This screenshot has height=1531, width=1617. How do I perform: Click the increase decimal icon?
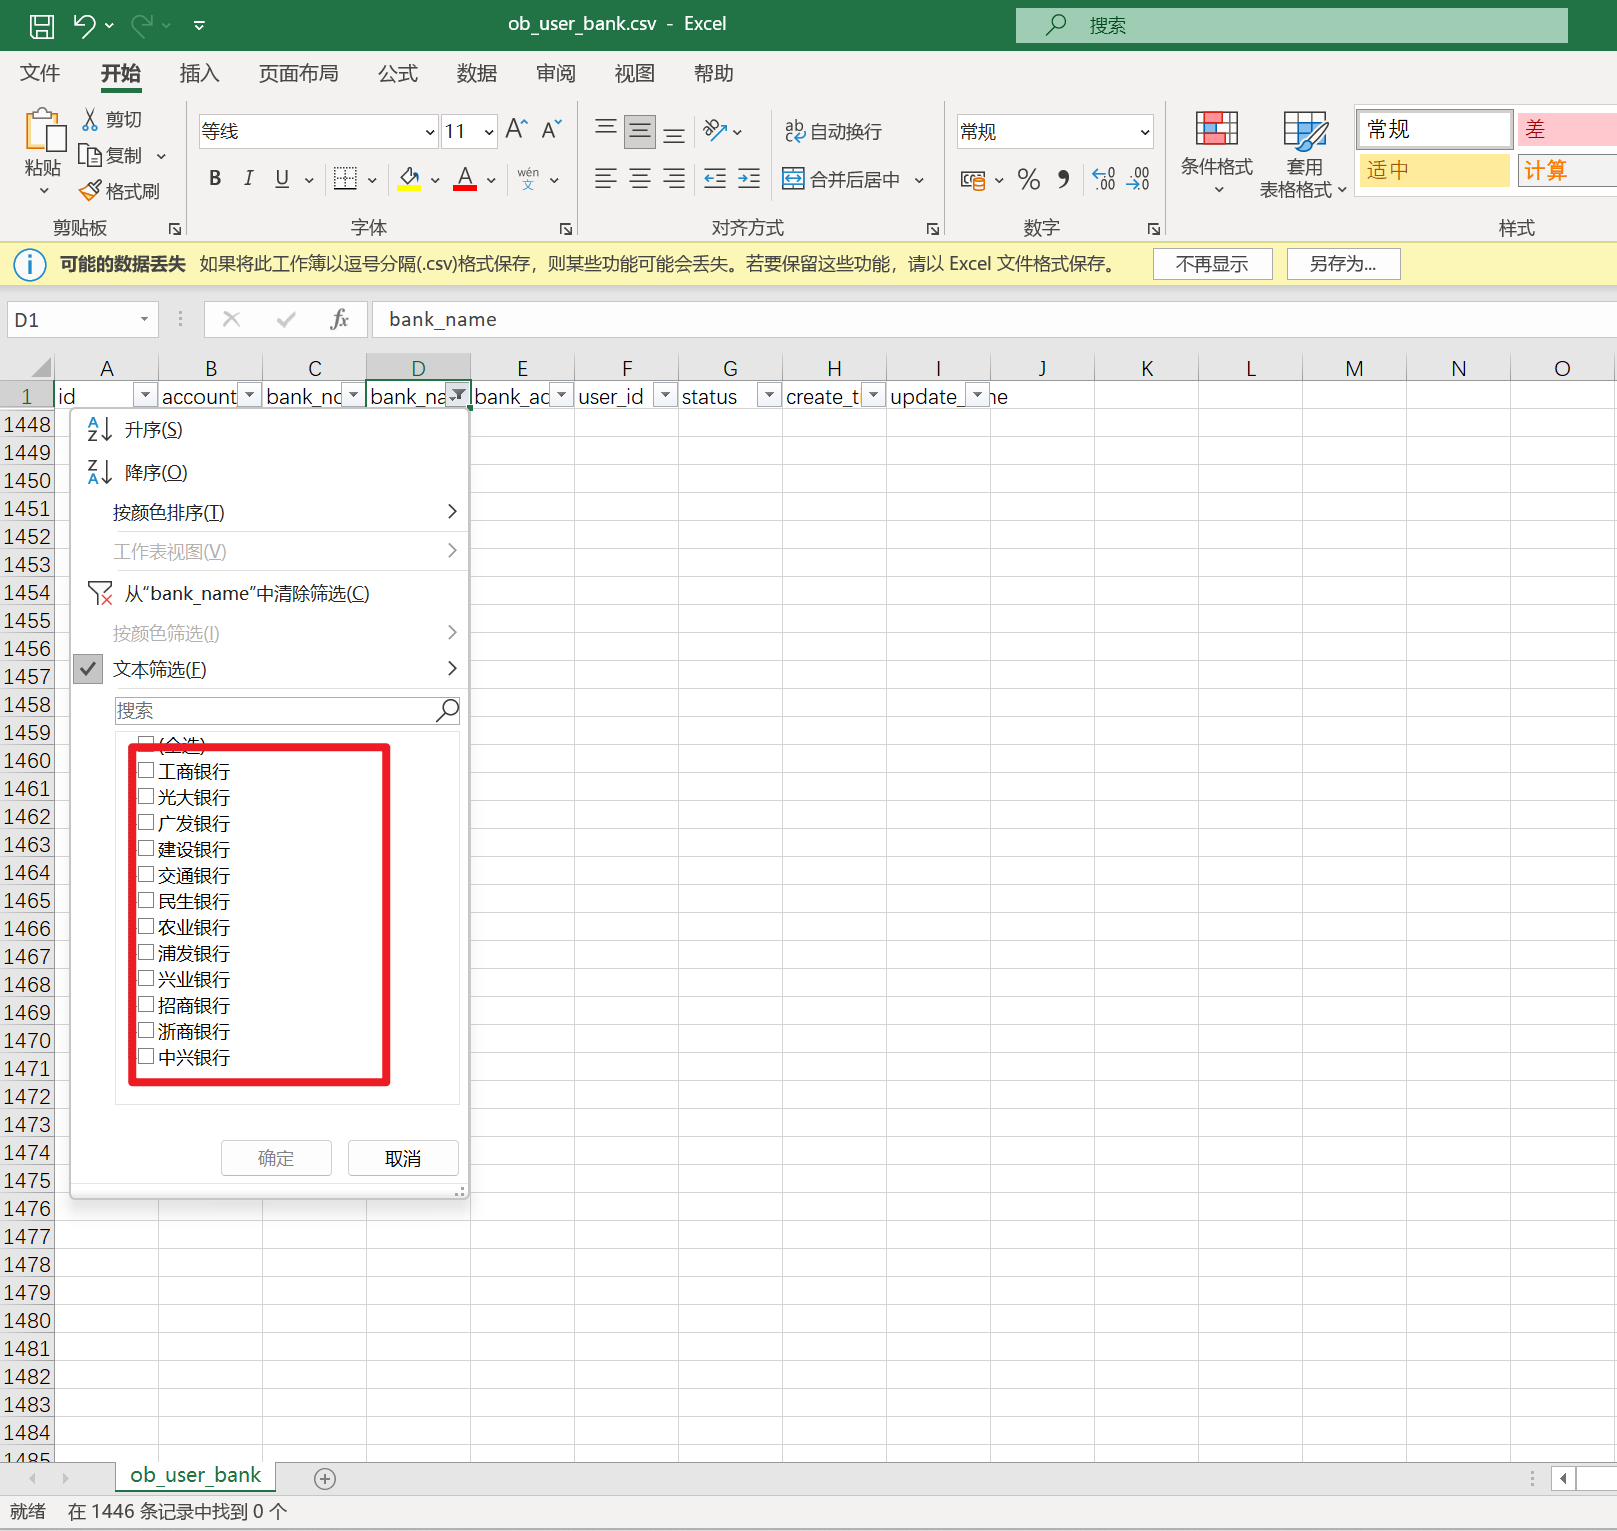(x=1103, y=179)
